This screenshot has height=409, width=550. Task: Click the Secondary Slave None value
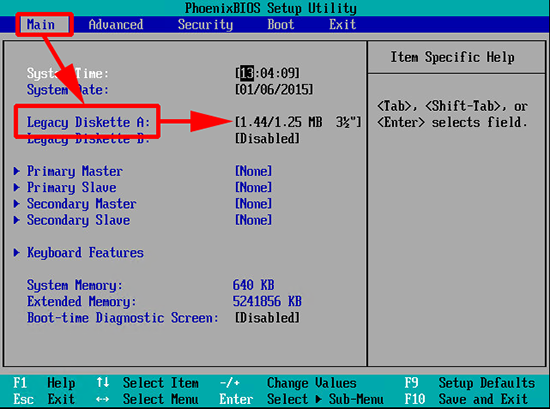(x=253, y=220)
